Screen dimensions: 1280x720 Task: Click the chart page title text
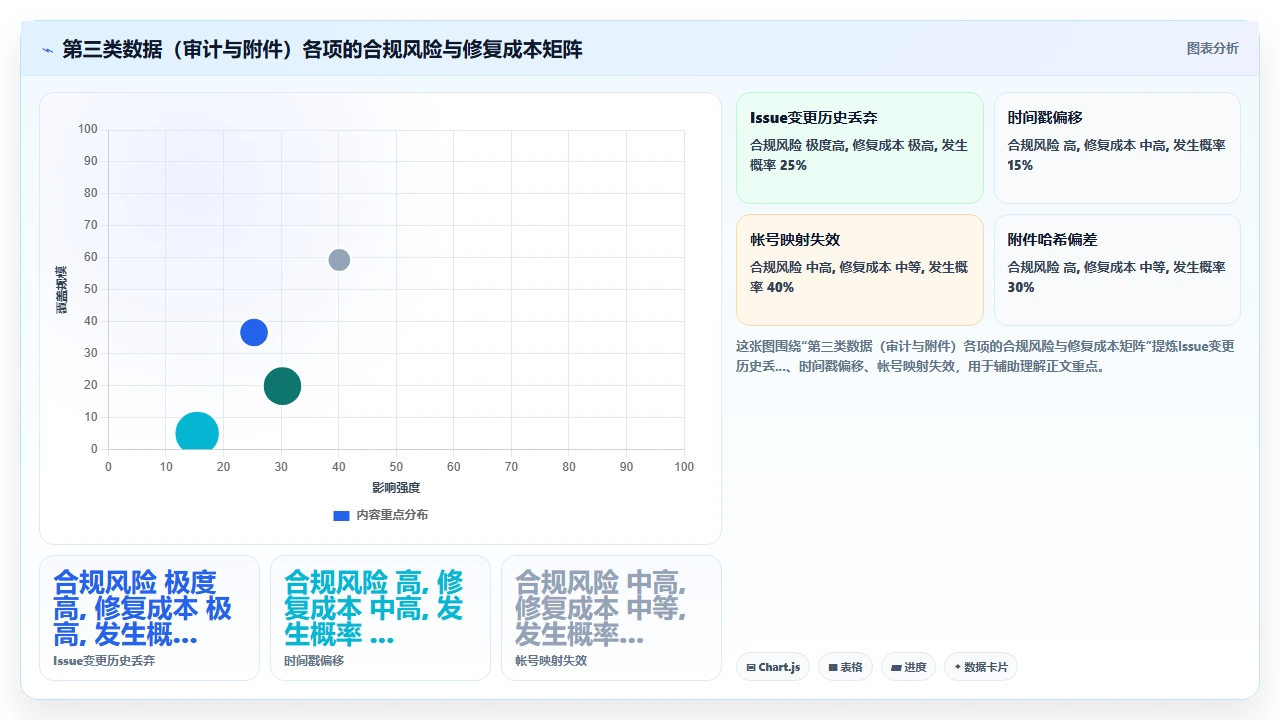pyautogui.click(x=322, y=50)
